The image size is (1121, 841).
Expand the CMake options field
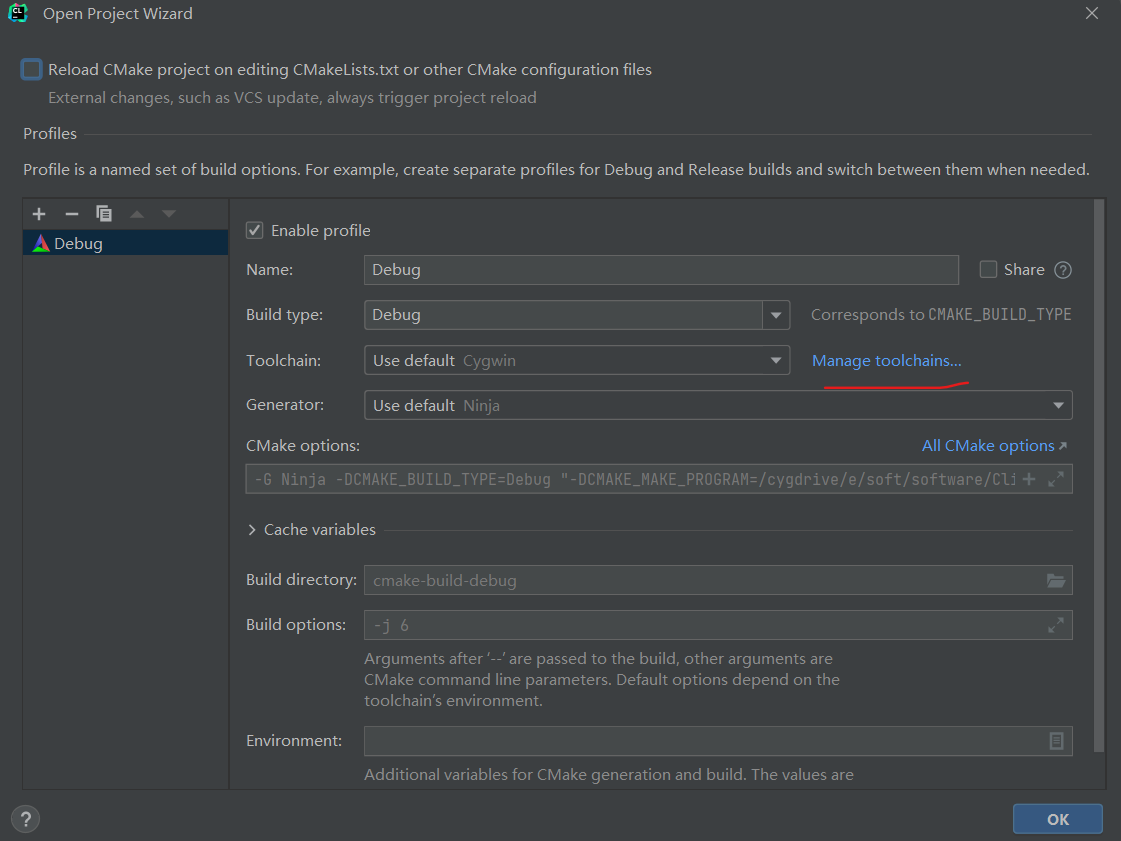point(1055,480)
